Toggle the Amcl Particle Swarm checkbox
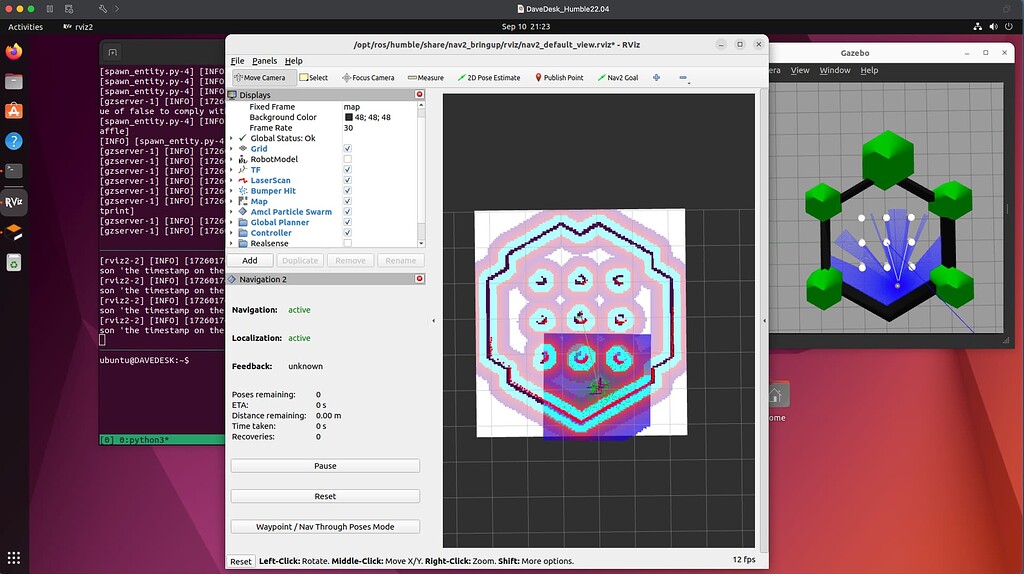1024x574 pixels. 347,212
